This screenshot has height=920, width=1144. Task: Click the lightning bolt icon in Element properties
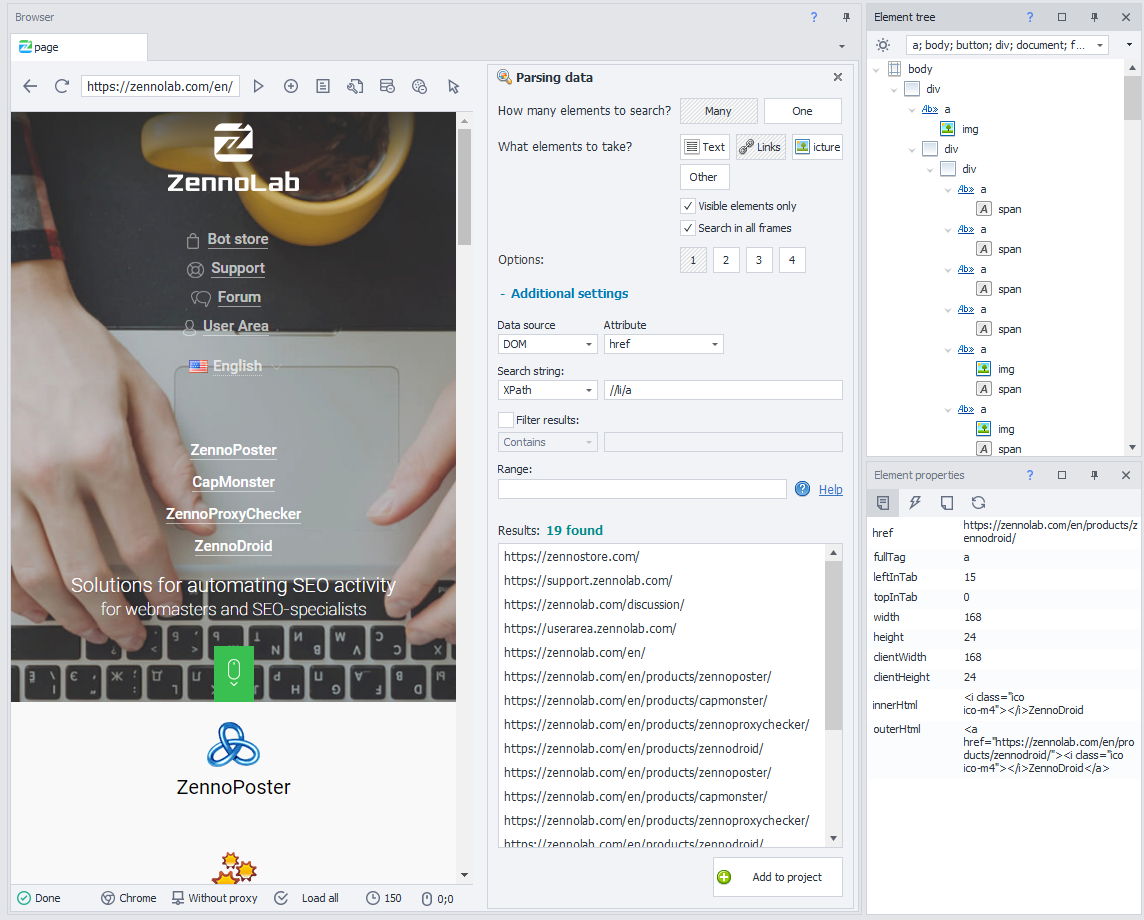click(x=915, y=503)
